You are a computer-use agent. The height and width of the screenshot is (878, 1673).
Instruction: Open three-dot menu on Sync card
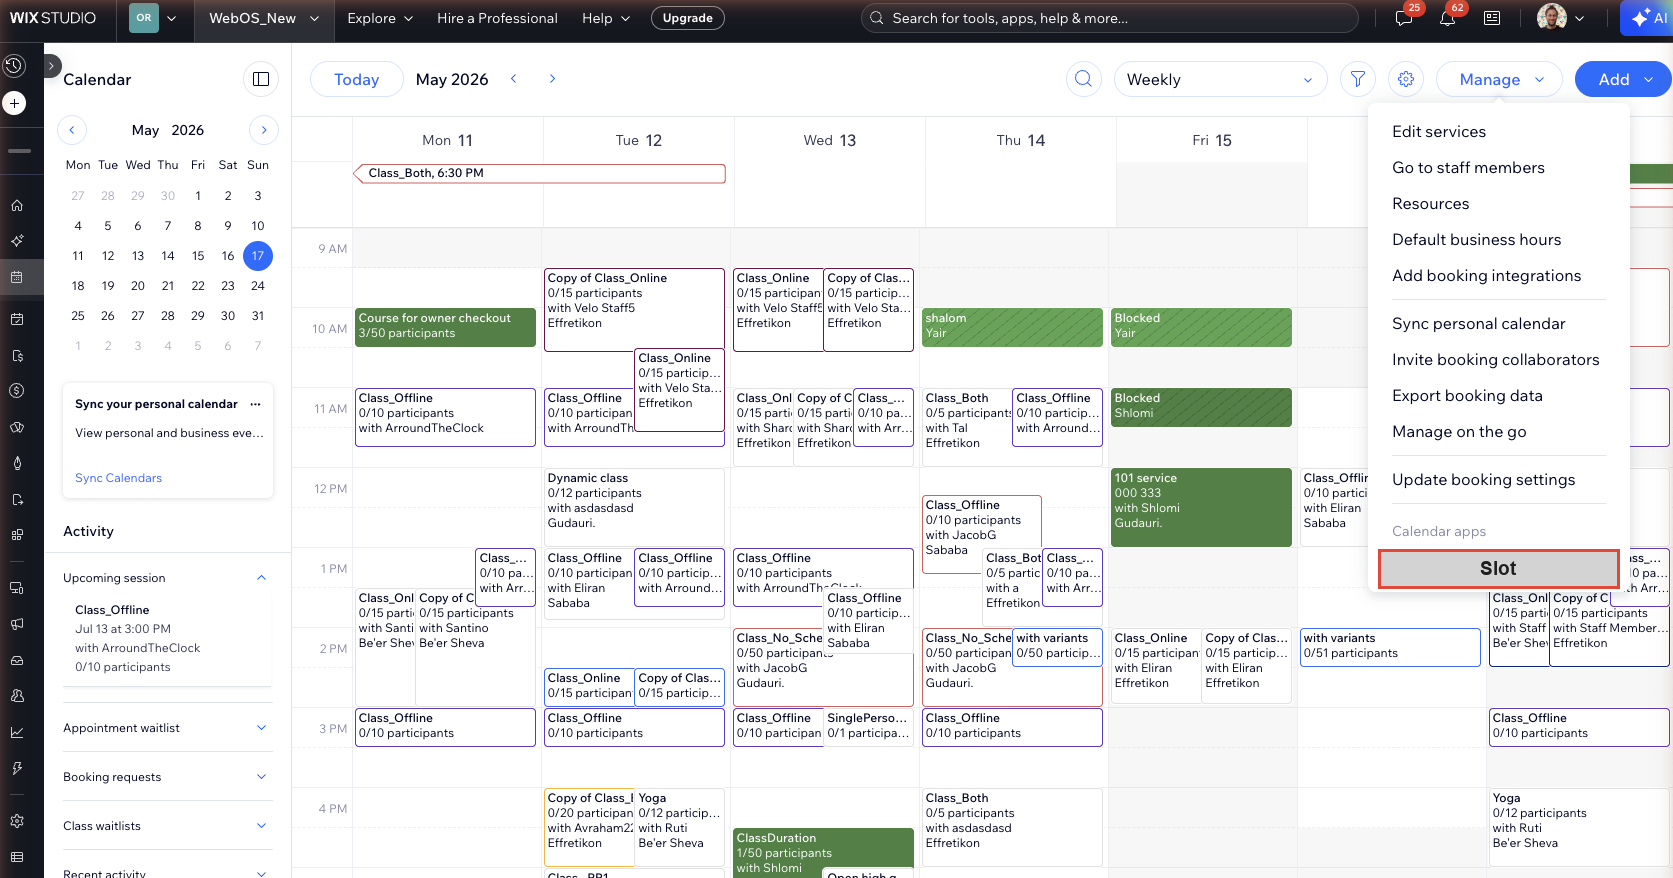pos(255,404)
